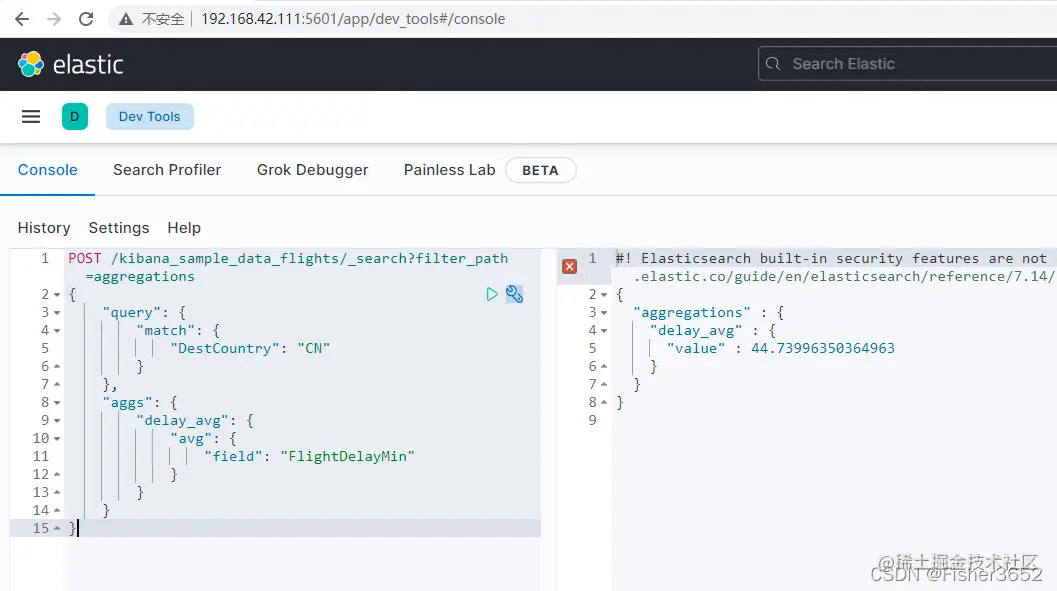Click the fold end marker on request line 12

[57, 474]
